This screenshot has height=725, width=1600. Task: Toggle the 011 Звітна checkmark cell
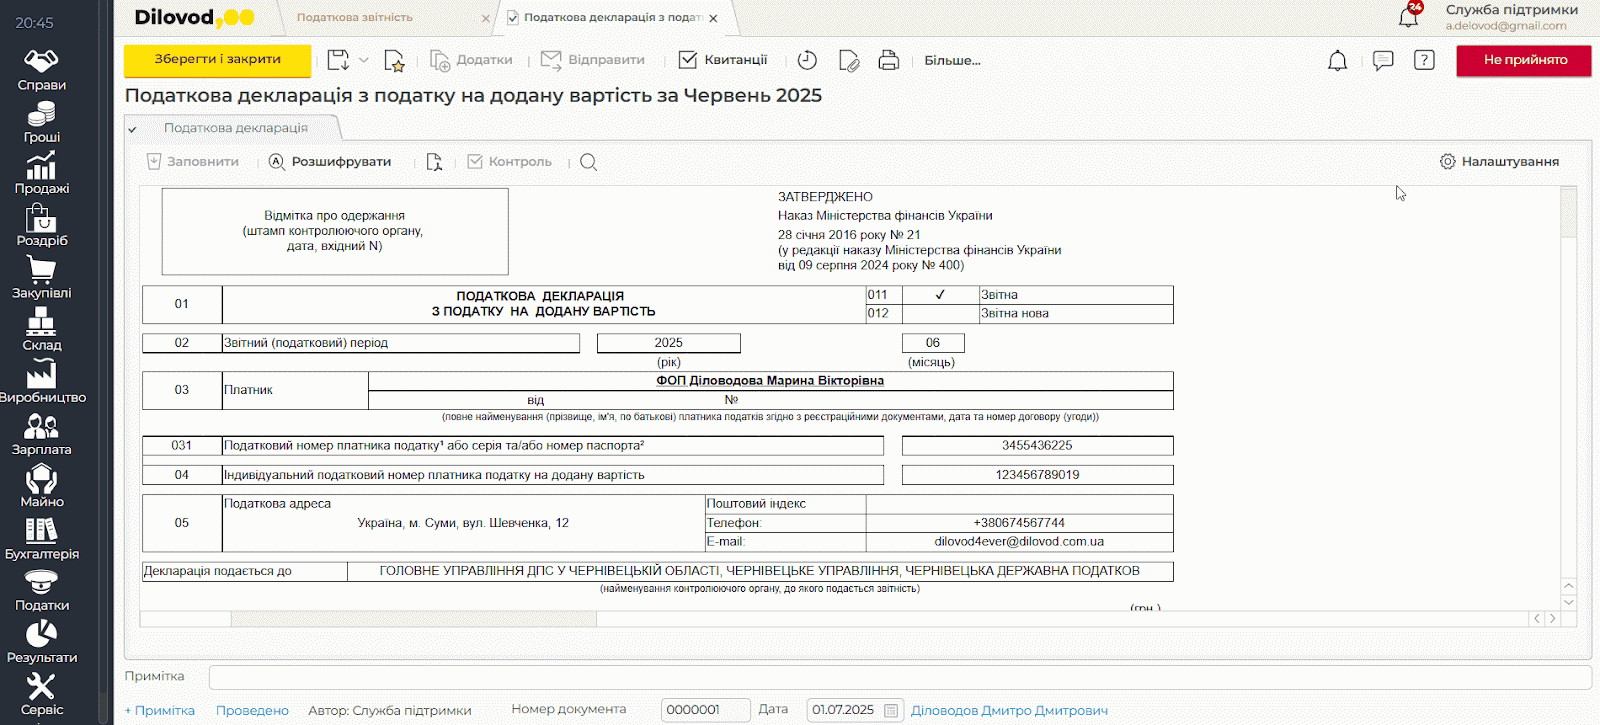coord(940,295)
